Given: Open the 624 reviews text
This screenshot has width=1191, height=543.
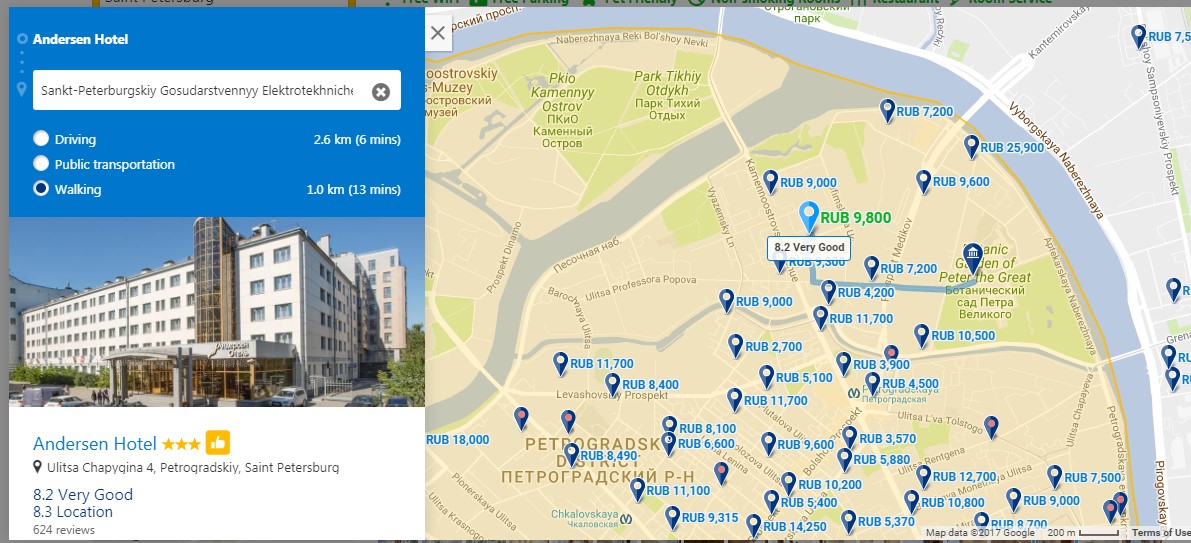Looking at the screenshot, I should [x=64, y=529].
